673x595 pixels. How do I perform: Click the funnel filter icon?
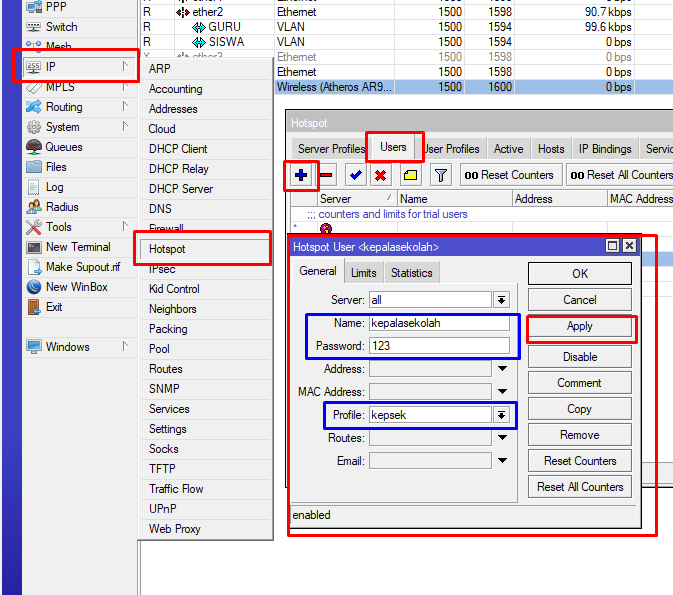click(x=440, y=175)
